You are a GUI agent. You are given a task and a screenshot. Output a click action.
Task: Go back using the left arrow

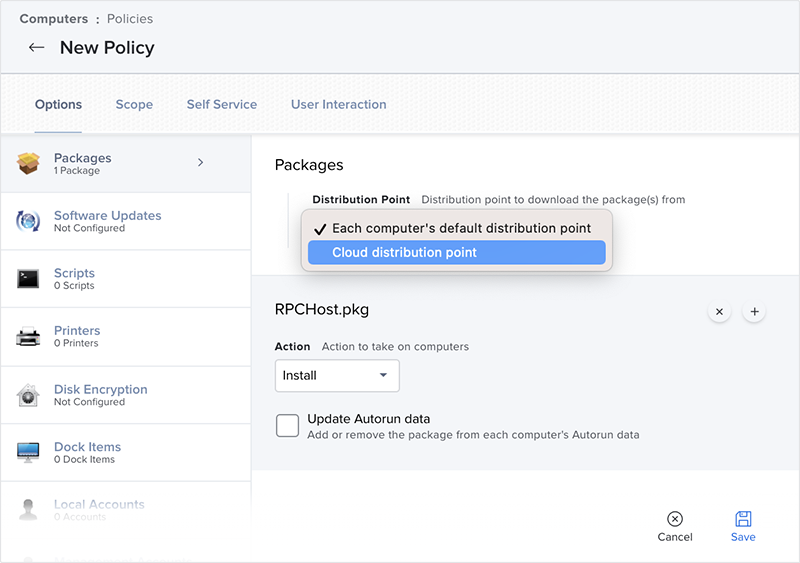37,48
